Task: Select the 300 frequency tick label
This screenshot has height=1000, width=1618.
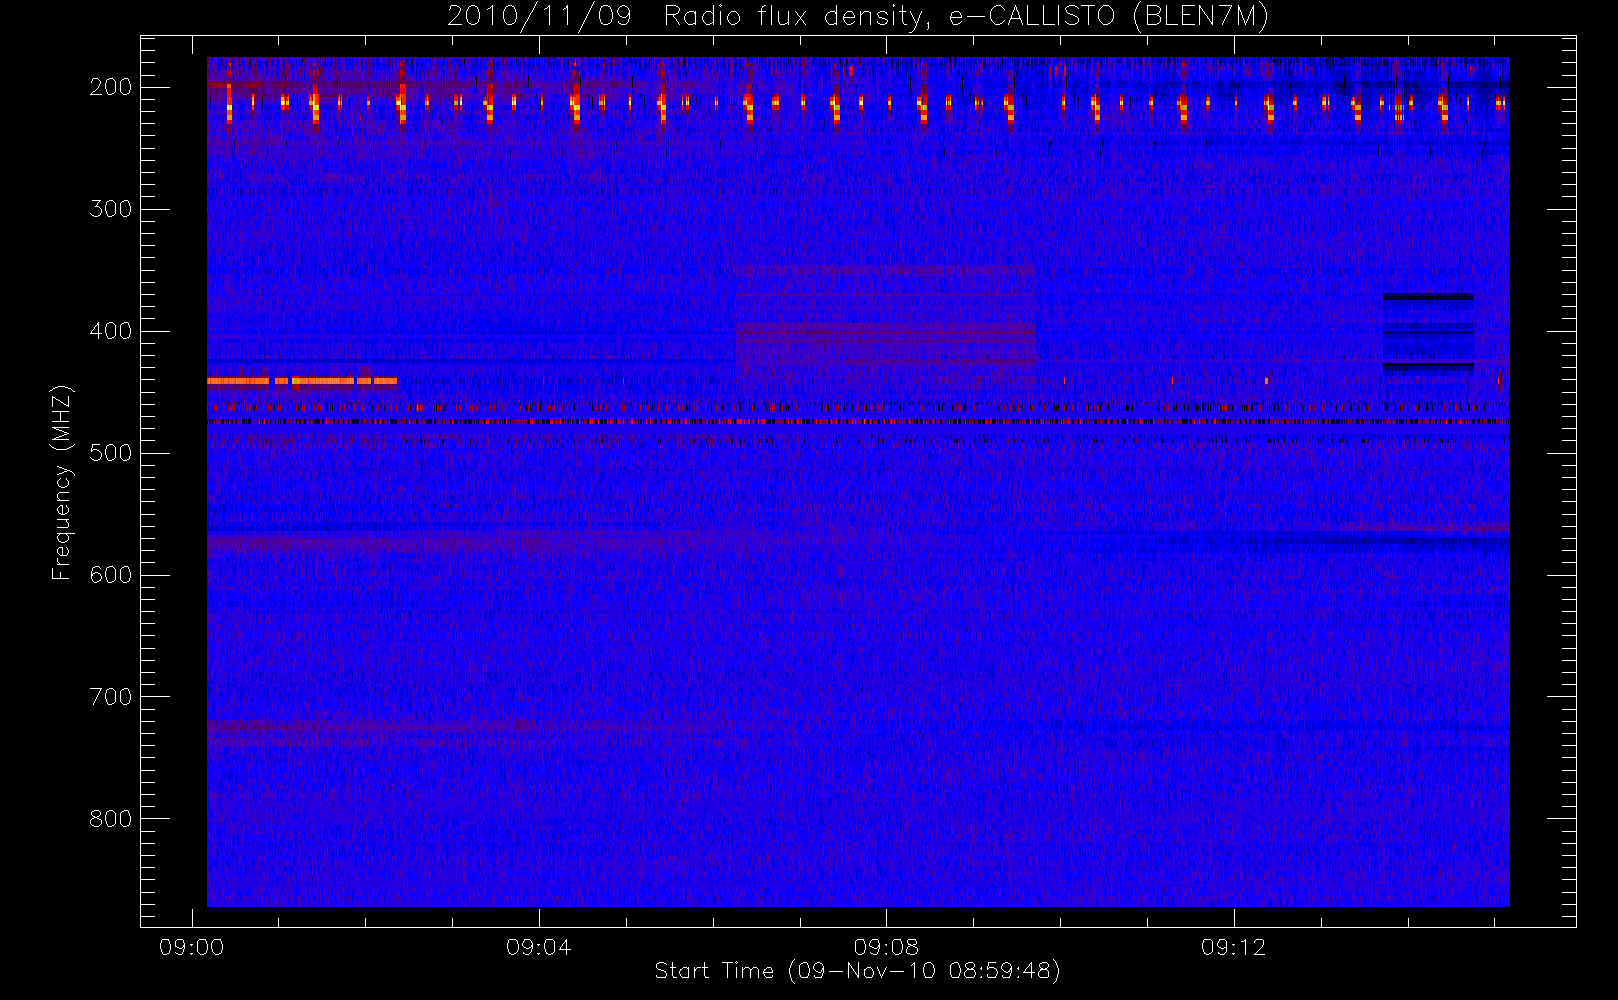Action: (x=111, y=209)
